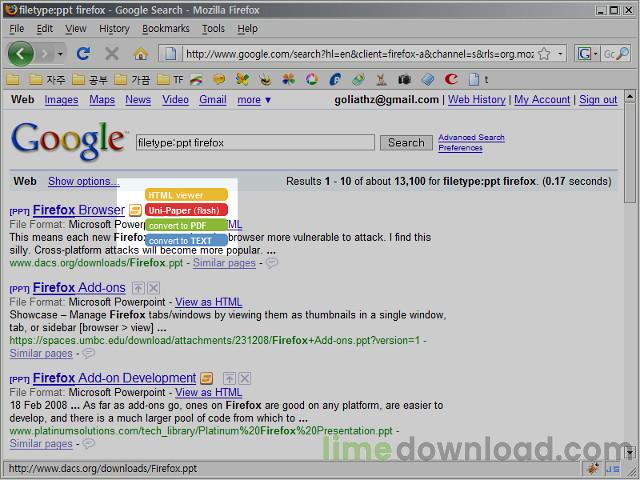Select 'convert to PDF' in the popup

[x=178, y=225]
